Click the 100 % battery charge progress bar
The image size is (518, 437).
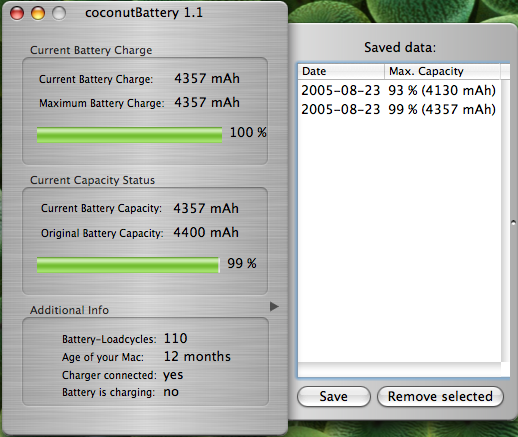(129, 135)
